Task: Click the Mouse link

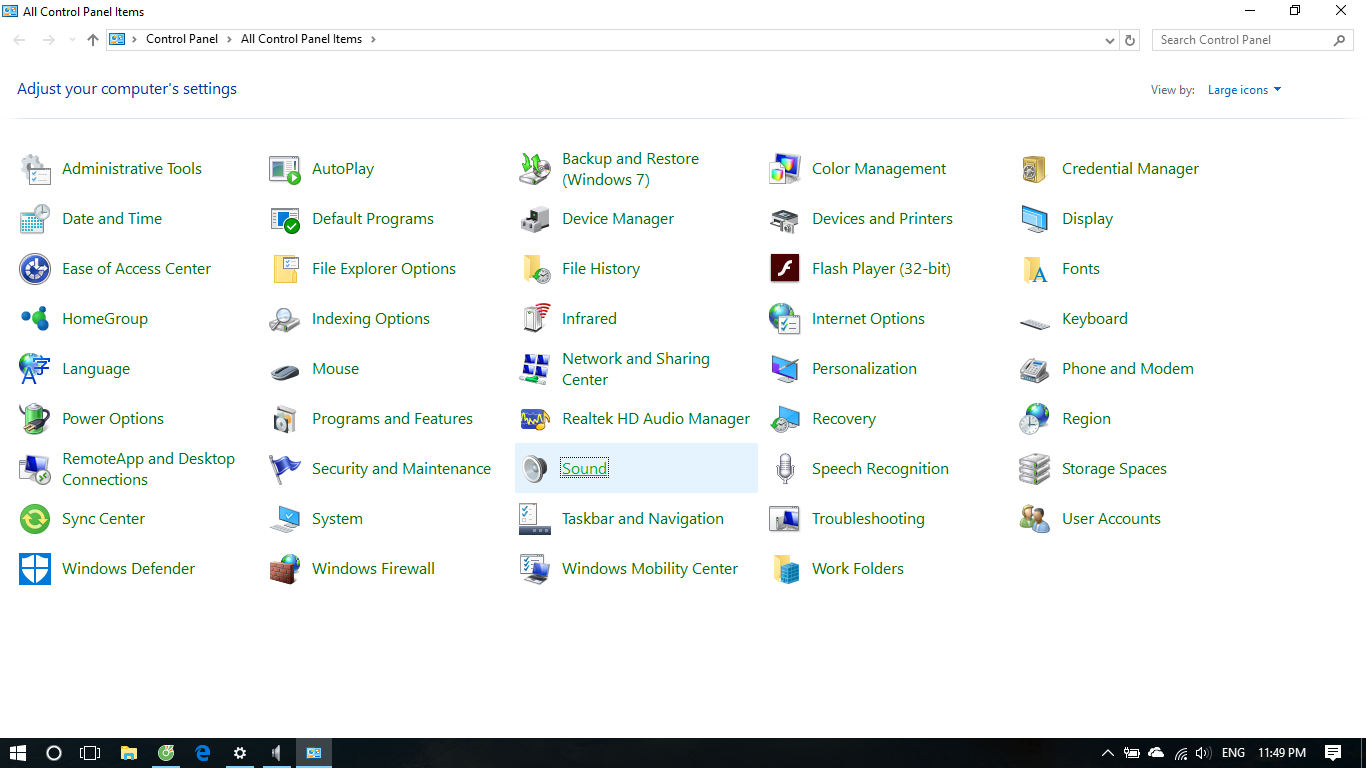Action: (335, 369)
